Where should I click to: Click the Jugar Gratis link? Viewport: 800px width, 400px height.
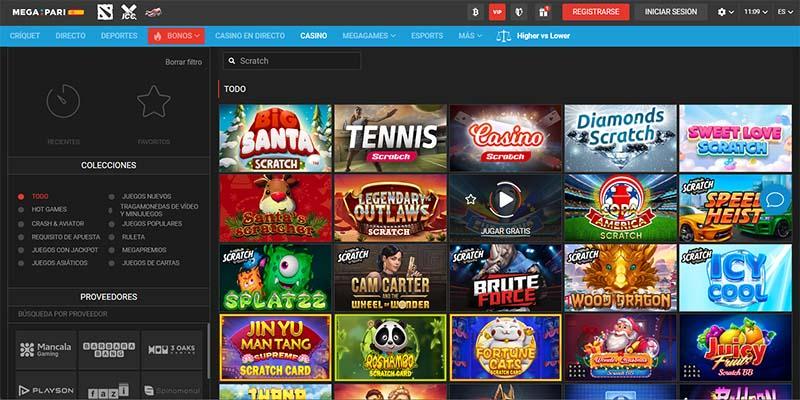506,231
